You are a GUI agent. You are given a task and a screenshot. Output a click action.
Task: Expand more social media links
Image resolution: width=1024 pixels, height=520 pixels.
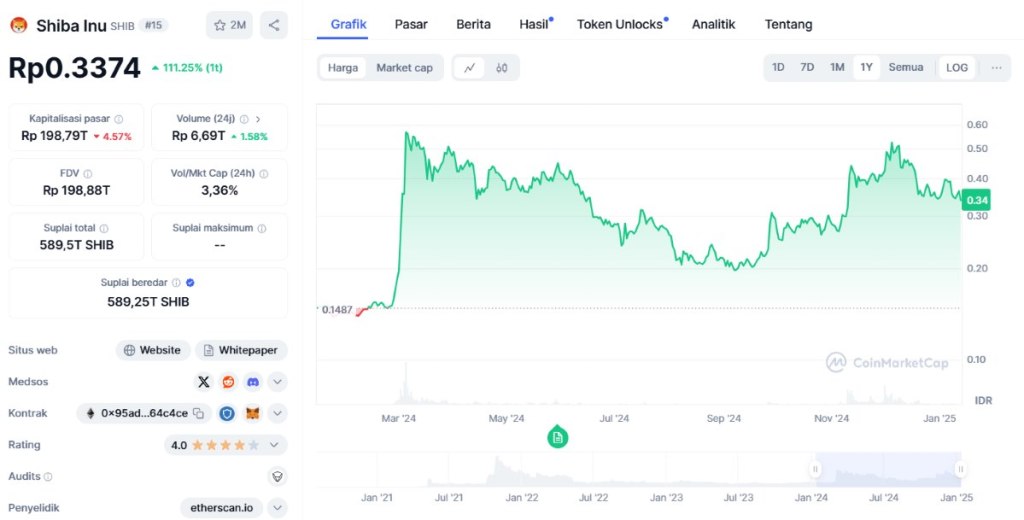278,382
